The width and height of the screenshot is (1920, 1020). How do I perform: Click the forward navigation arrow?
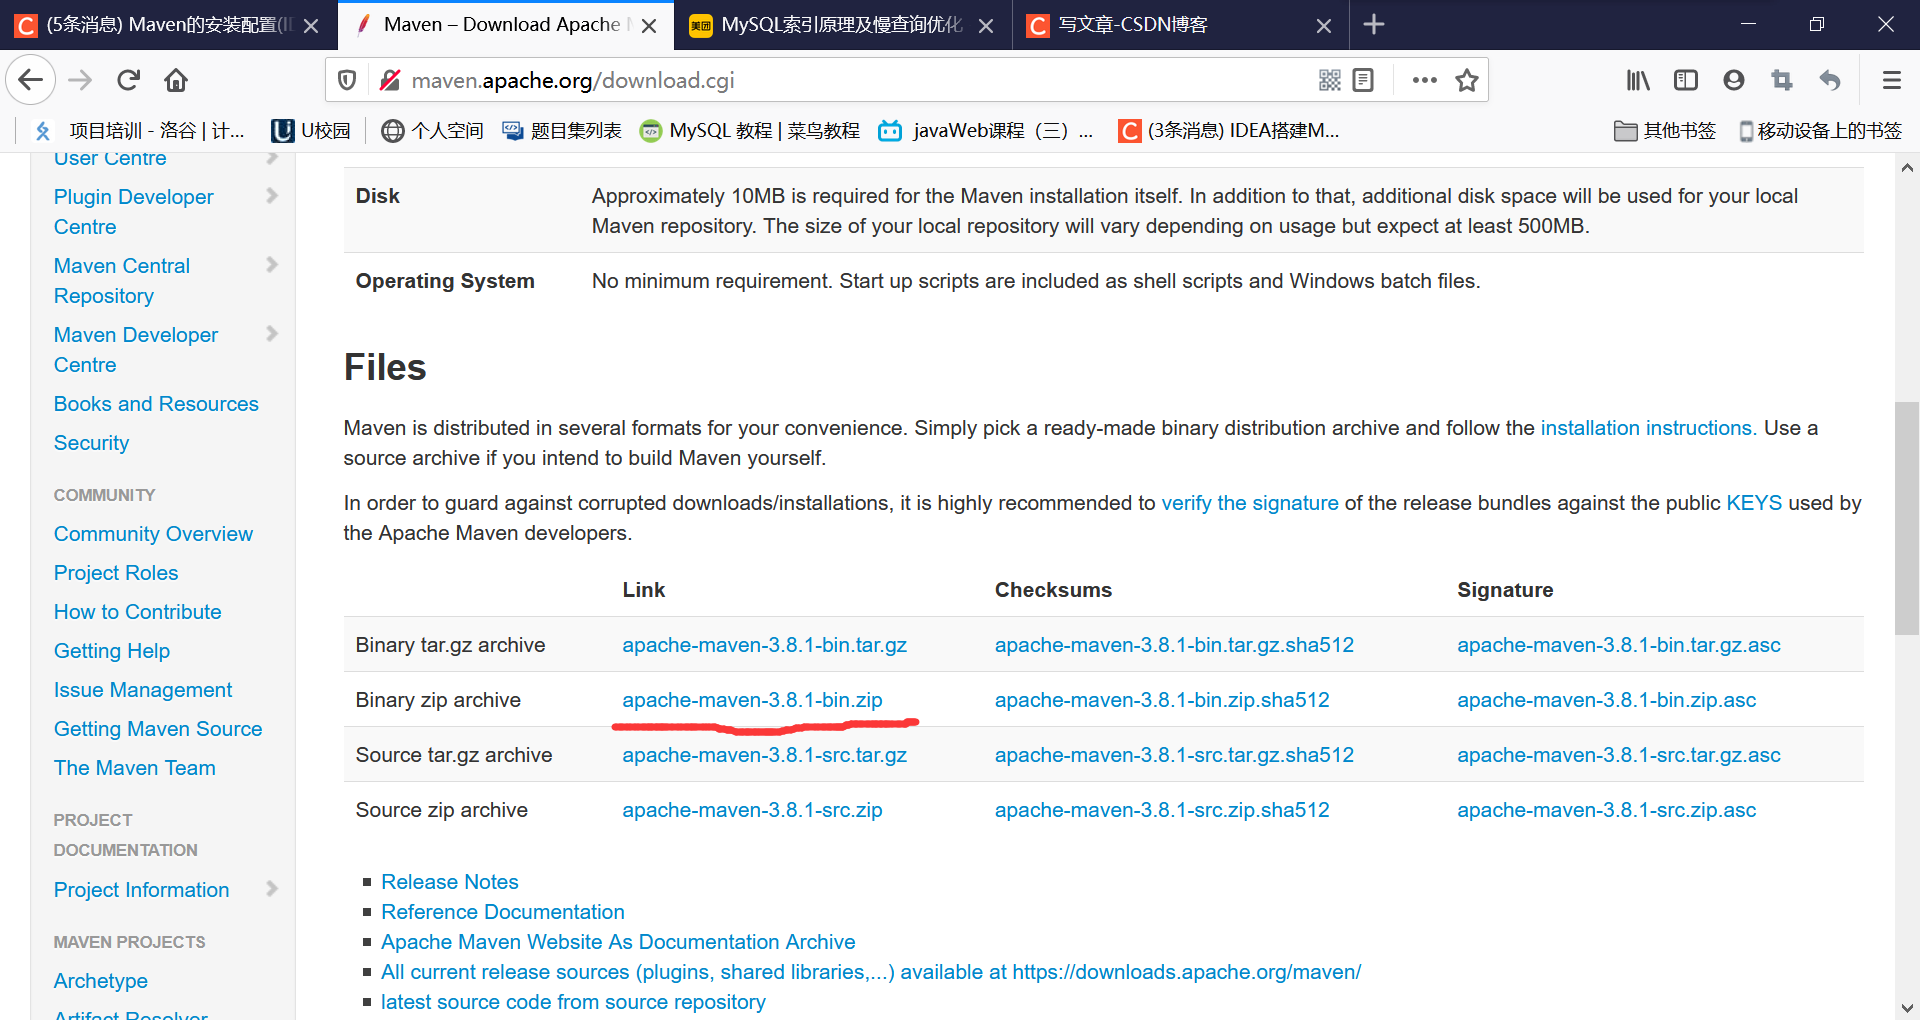click(80, 80)
